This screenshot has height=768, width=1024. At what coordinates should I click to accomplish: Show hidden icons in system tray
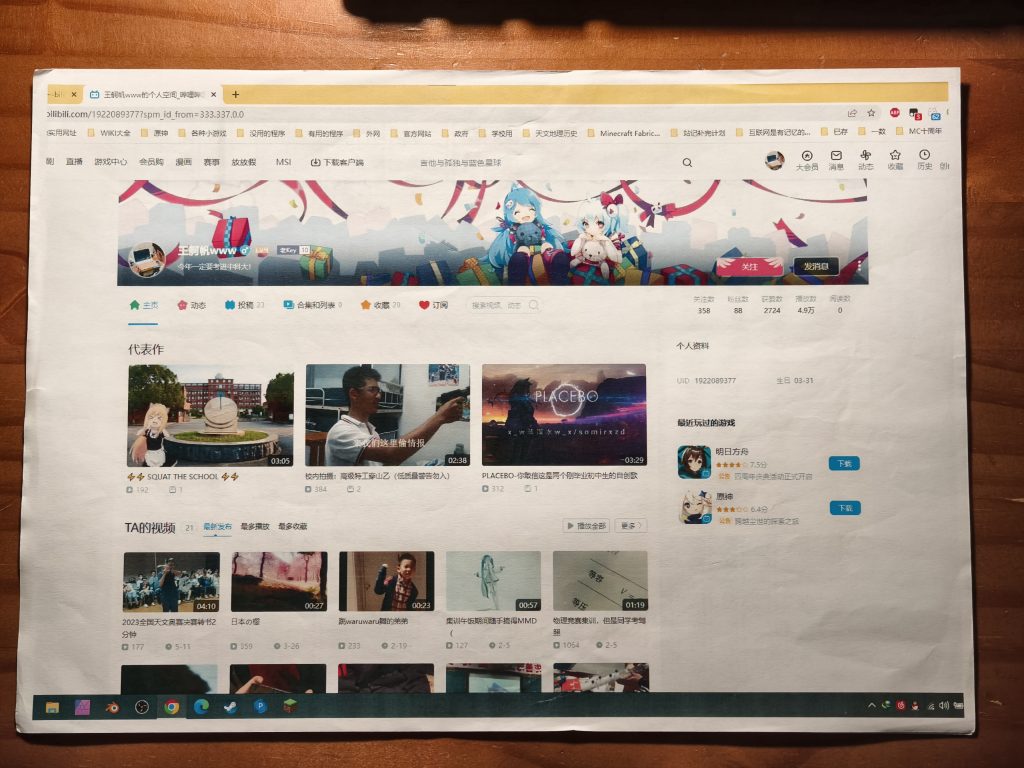coord(871,706)
